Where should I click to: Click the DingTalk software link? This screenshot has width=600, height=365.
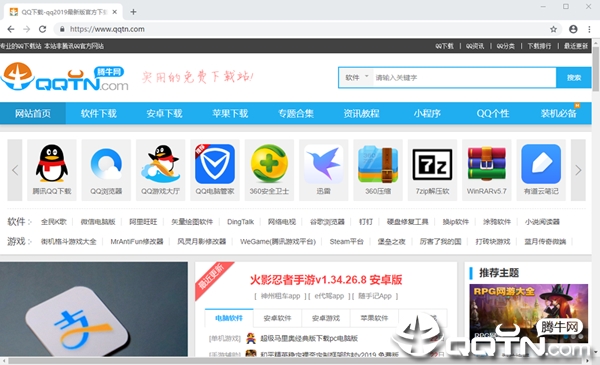240,222
